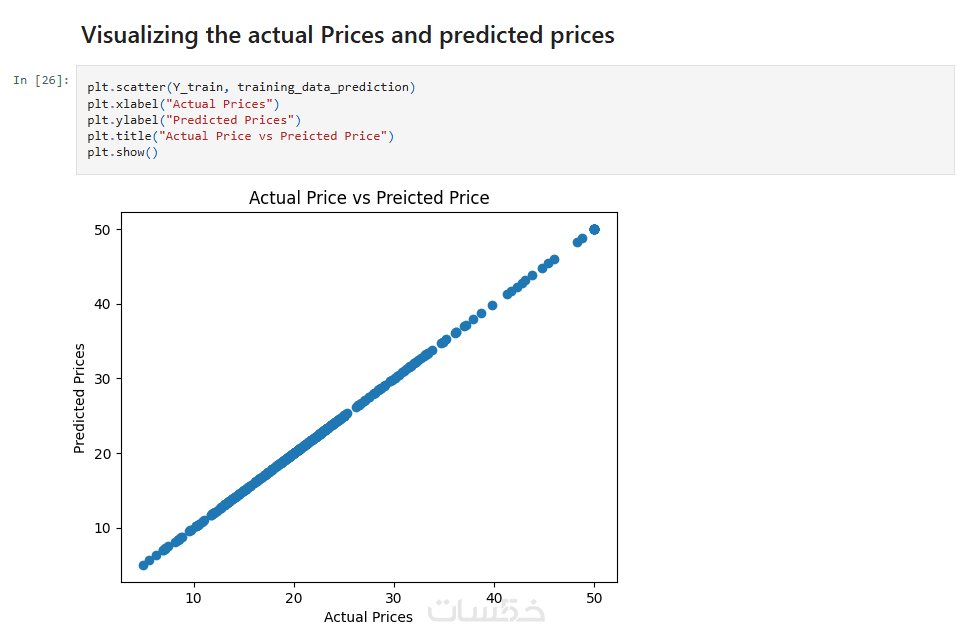The image size is (973, 635).
Task: Click the 20 tick label on x-axis
Action: 294,598
